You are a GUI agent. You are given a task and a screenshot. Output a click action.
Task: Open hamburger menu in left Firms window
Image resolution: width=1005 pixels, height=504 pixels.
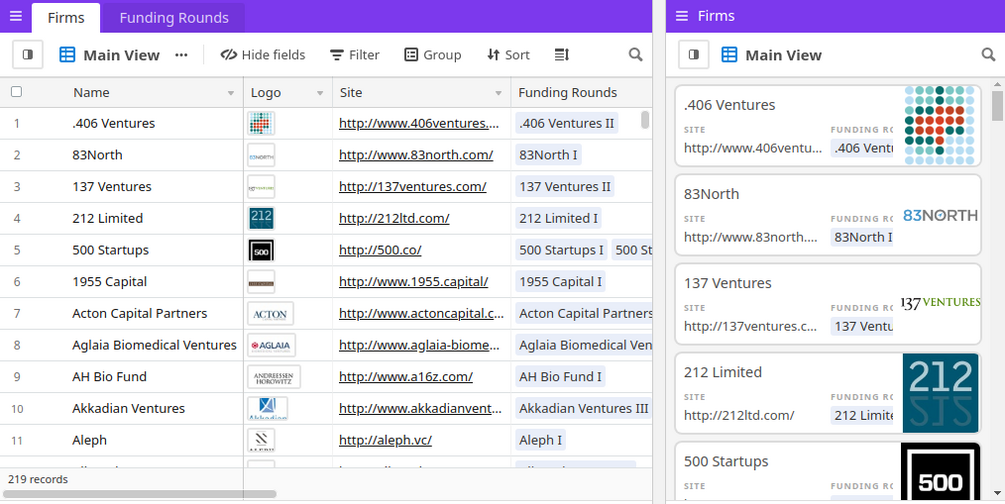15,16
